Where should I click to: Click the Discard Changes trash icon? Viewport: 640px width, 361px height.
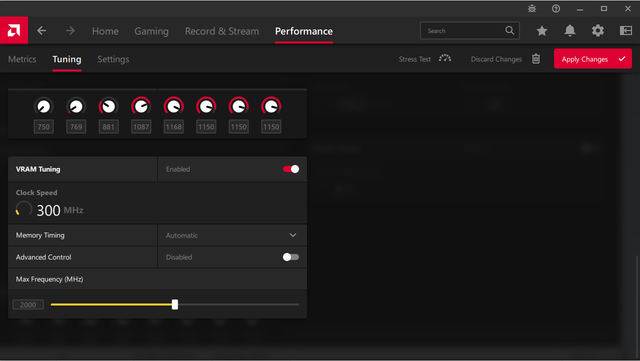click(x=536, y=59)
